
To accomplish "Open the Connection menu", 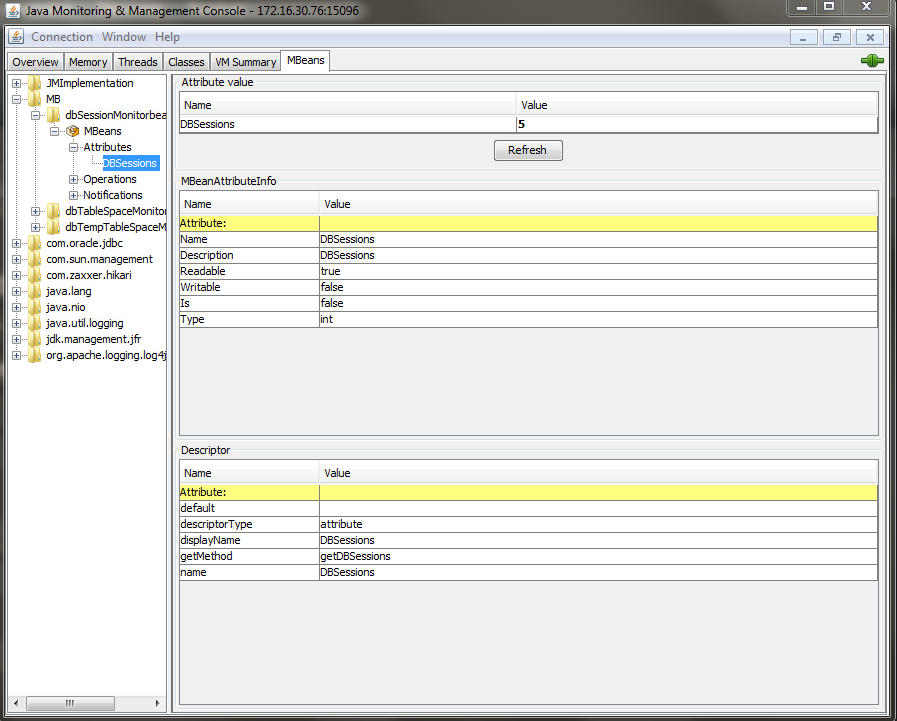I will click(x=62, y=37).
